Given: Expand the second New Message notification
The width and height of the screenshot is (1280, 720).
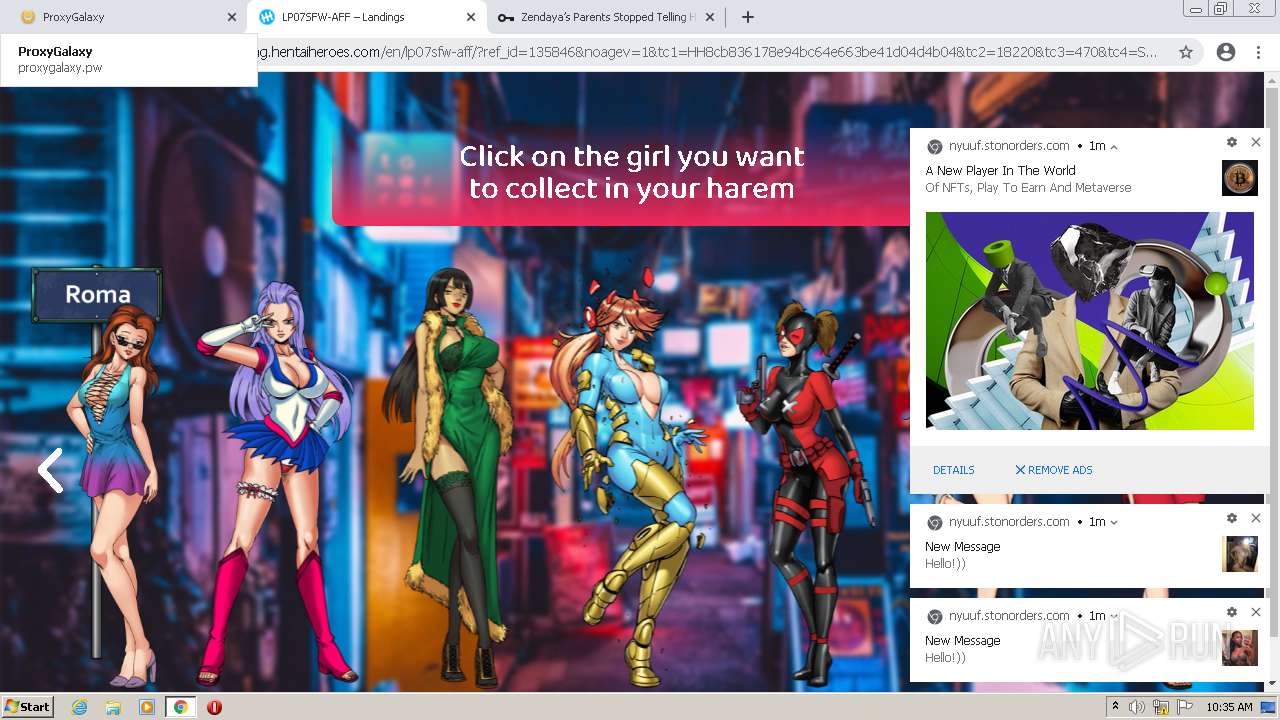Looking at the screenshot, I should pyautogui.click(x=1114, y=616).
